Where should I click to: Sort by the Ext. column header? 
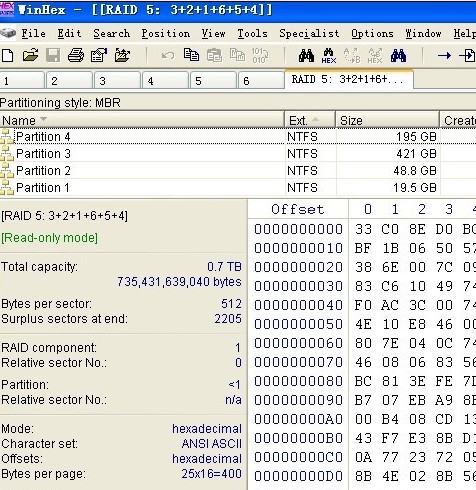[x=310, y=120]
